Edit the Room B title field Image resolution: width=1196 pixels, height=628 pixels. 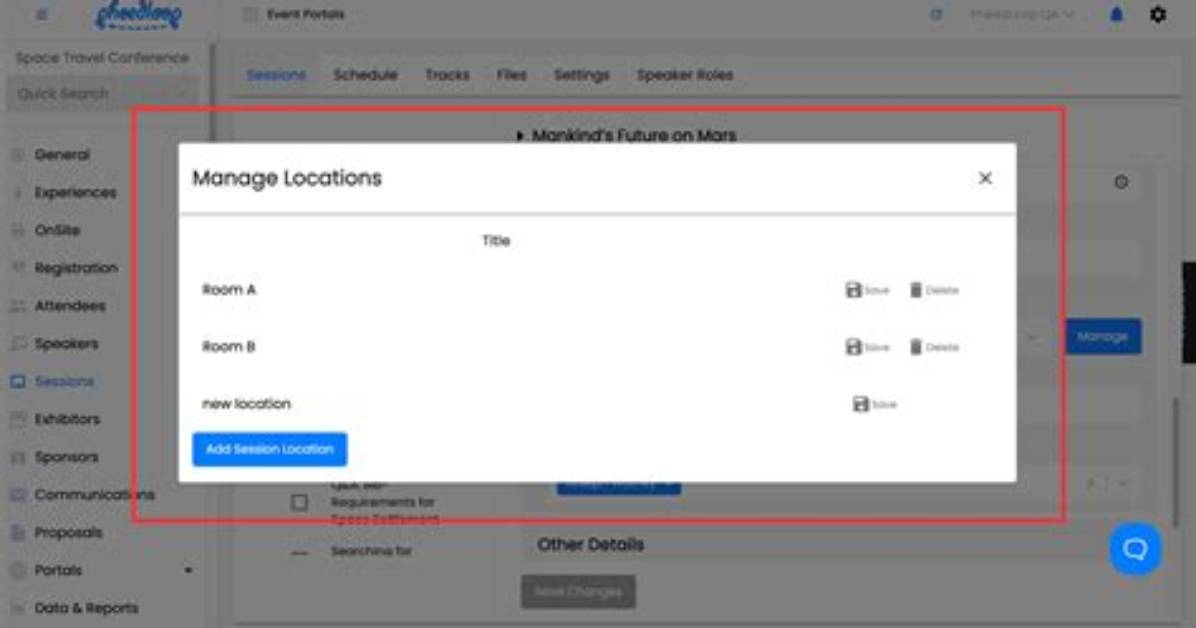pos(496,347)
